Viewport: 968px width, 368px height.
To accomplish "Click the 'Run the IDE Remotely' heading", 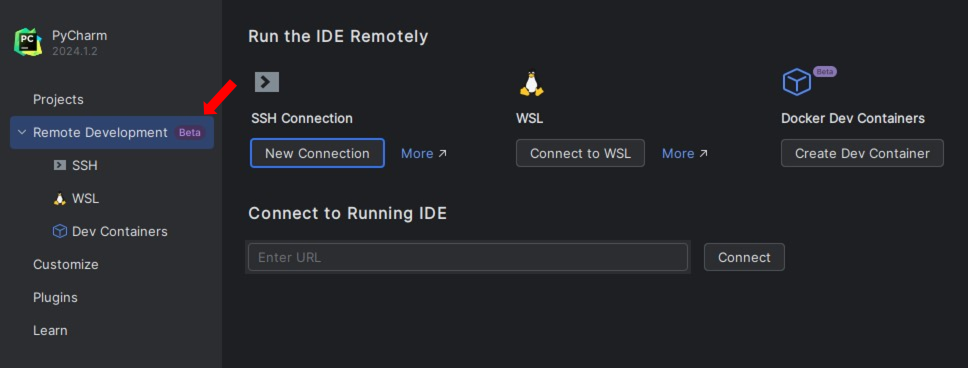I will [338, 36].
